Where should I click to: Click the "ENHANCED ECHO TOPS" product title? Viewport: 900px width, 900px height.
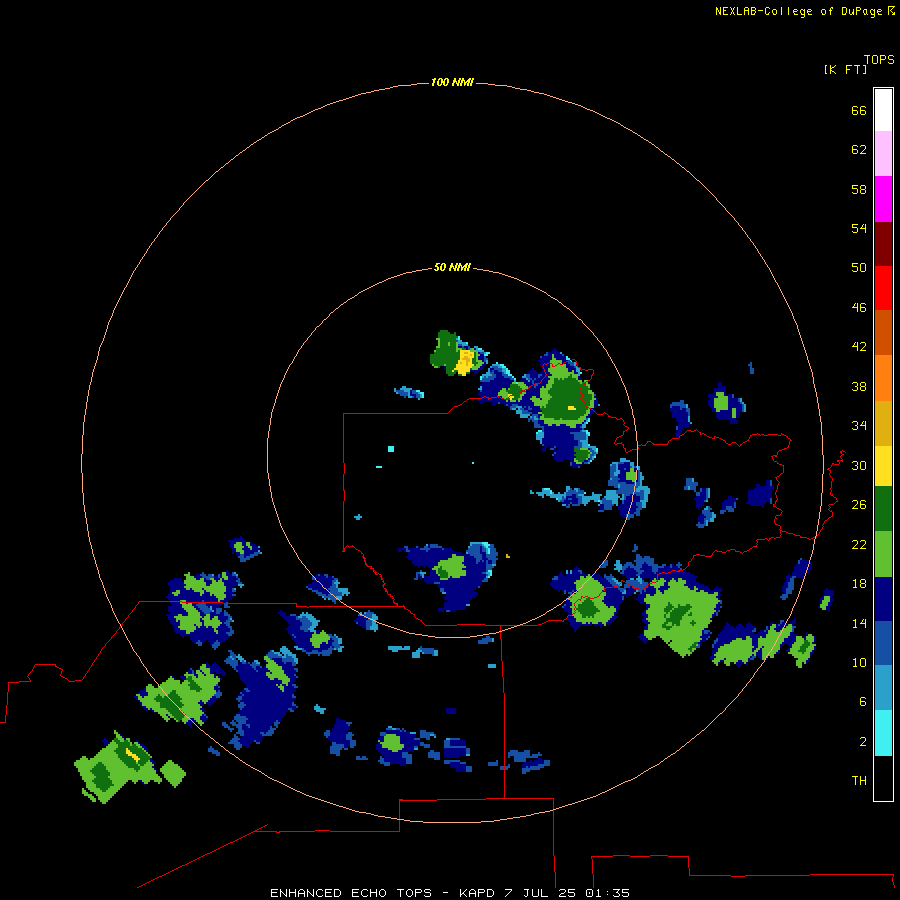coord(351,893)
